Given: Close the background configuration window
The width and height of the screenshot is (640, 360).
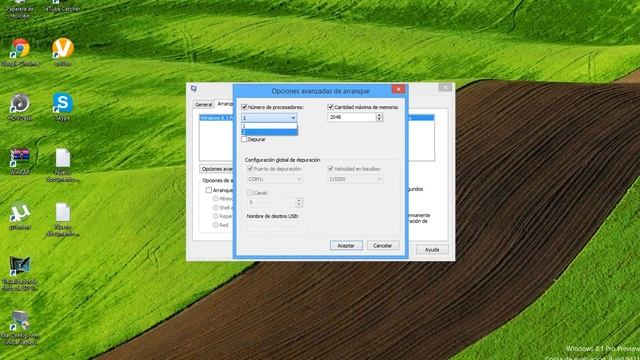Looking at the screenshot, I should tap(445, 87).
